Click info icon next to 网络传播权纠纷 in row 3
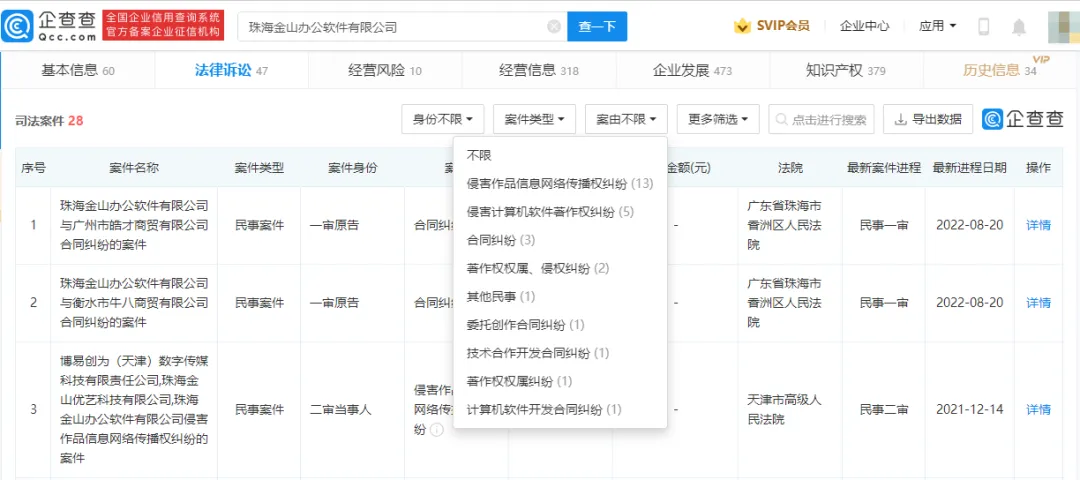The width and height of the screenshot is (1080, 480). tap(436, 429)
